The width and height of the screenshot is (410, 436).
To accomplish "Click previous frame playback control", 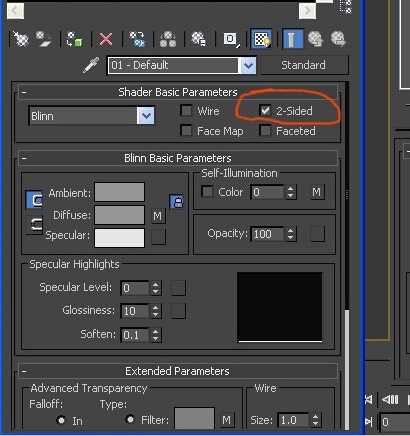I will pyautogui.click(x=390, y=399).
